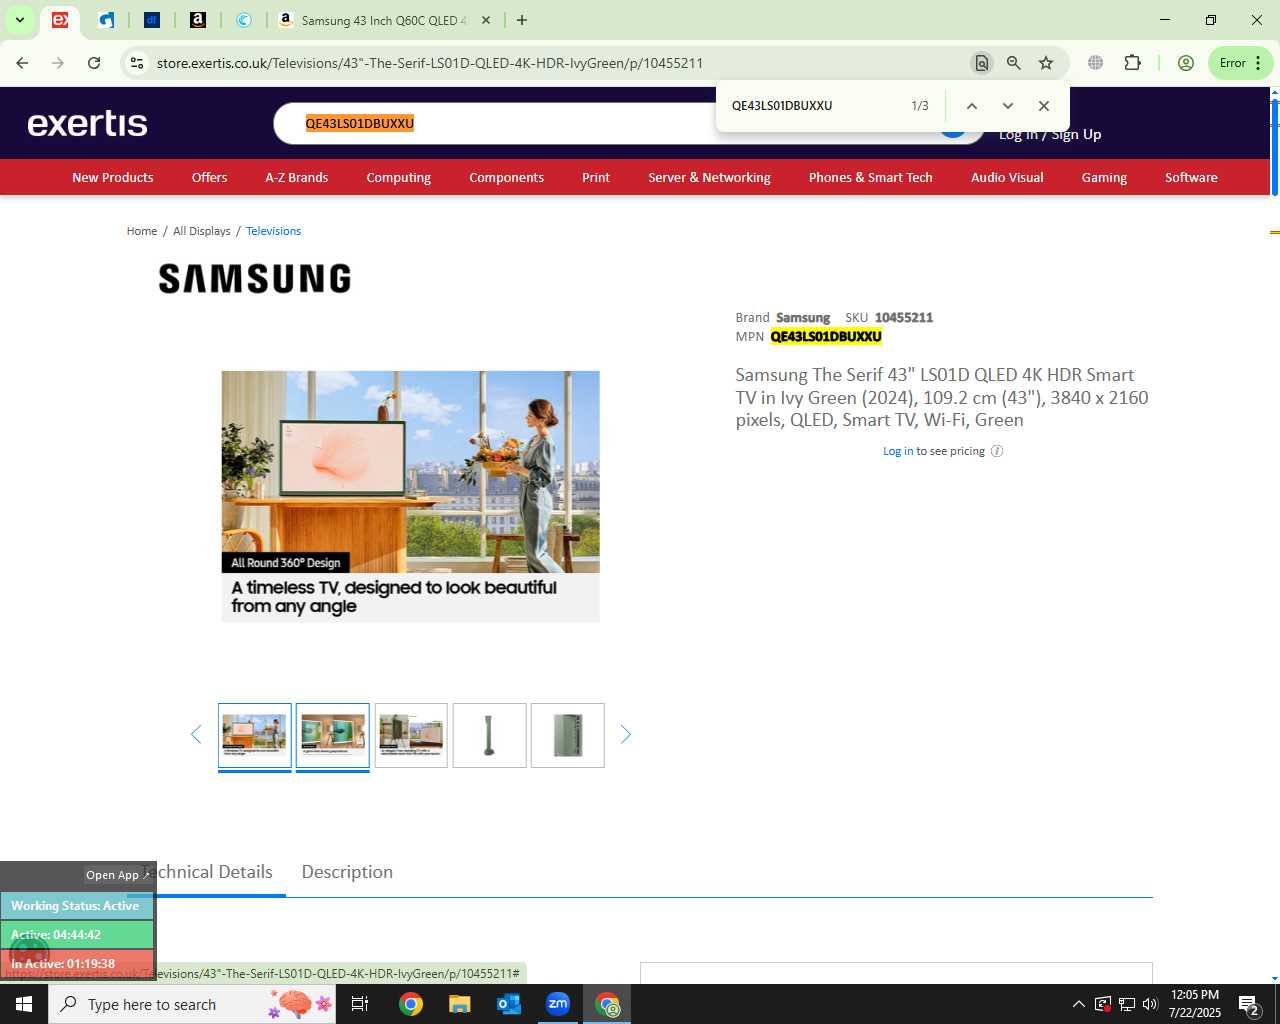Open the Phones & Smart Tech menu
Viewport: 1280px width, 1024px height.
[871, 177]
